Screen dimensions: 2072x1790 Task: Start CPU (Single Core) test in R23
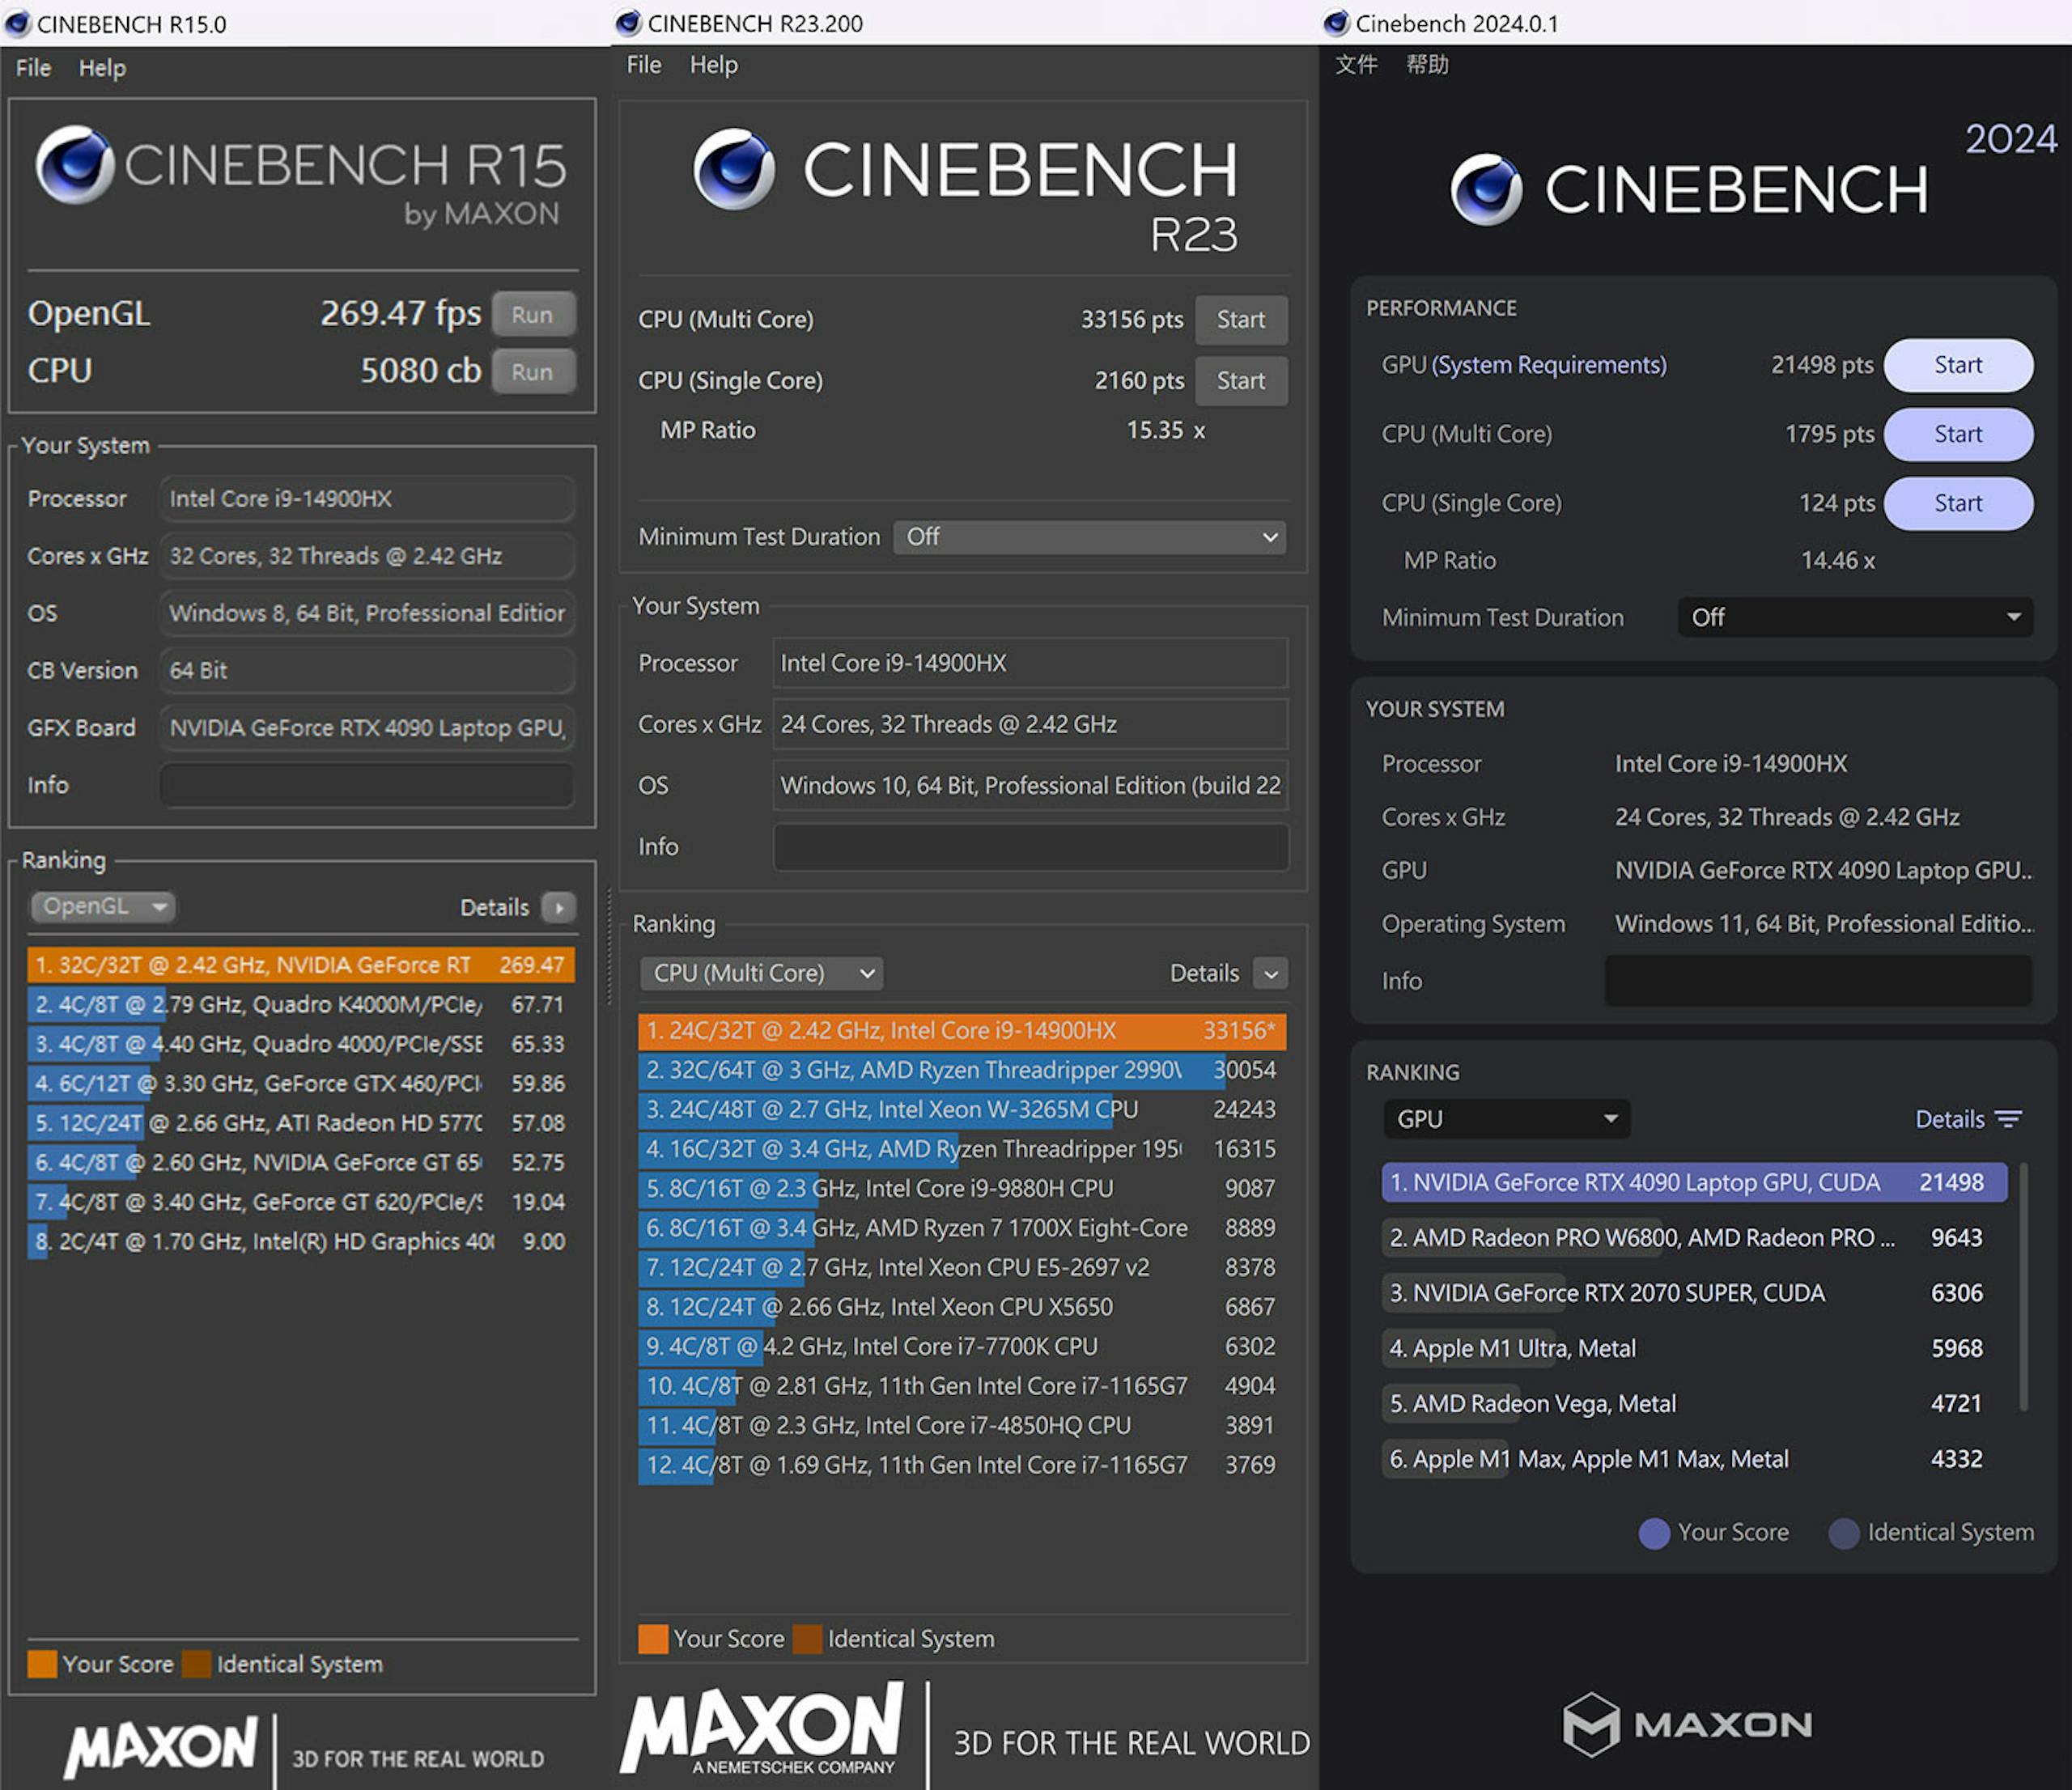[x=1241, y=381]
